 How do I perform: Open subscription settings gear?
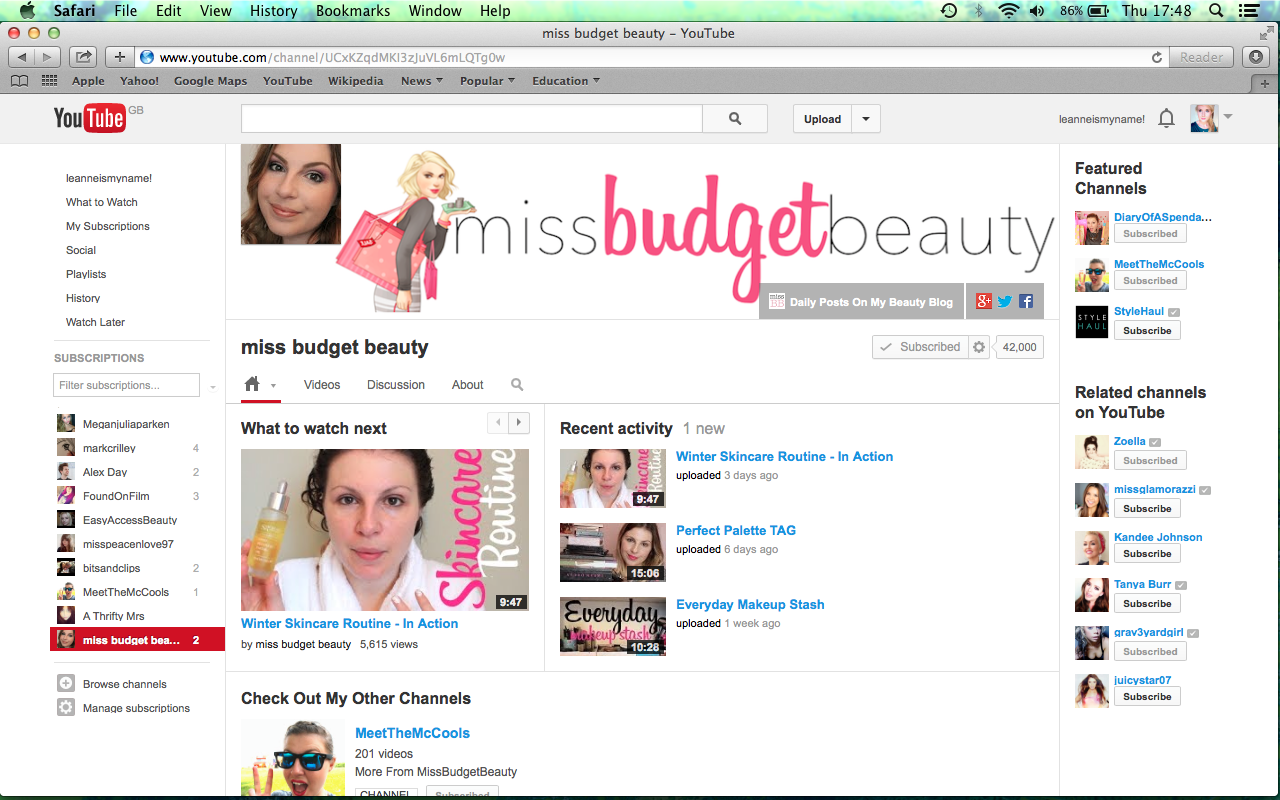tap(979, 347)
